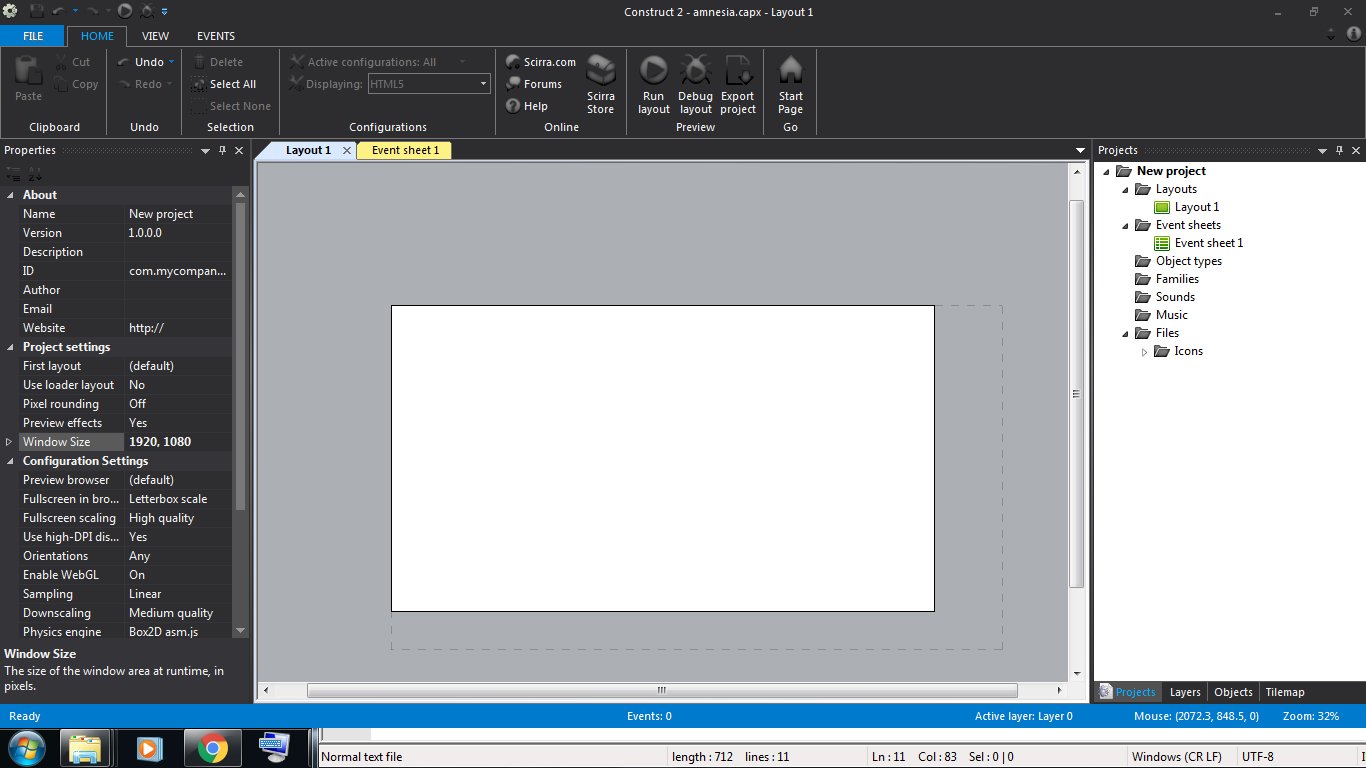
Task: Collapse the Files folder
Action: 1125,333
